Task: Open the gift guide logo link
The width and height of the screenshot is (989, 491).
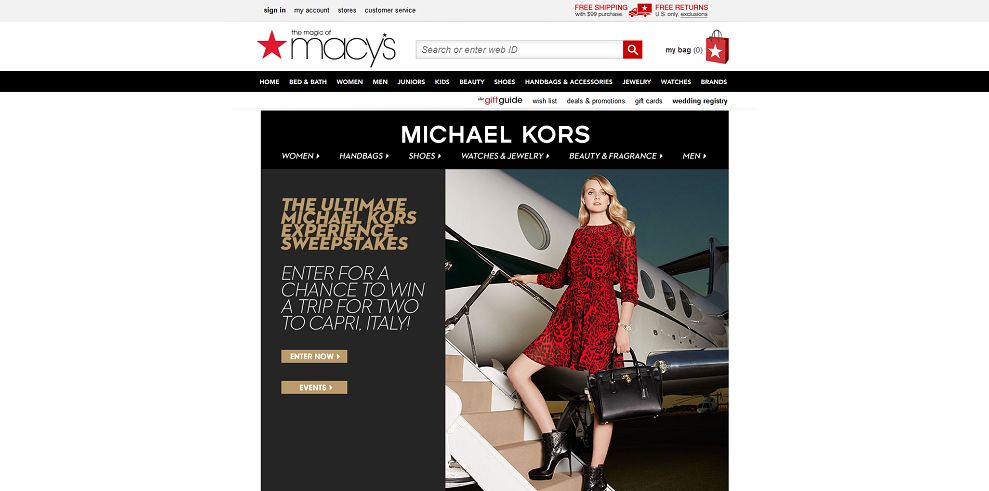Action: pos(500,100)
